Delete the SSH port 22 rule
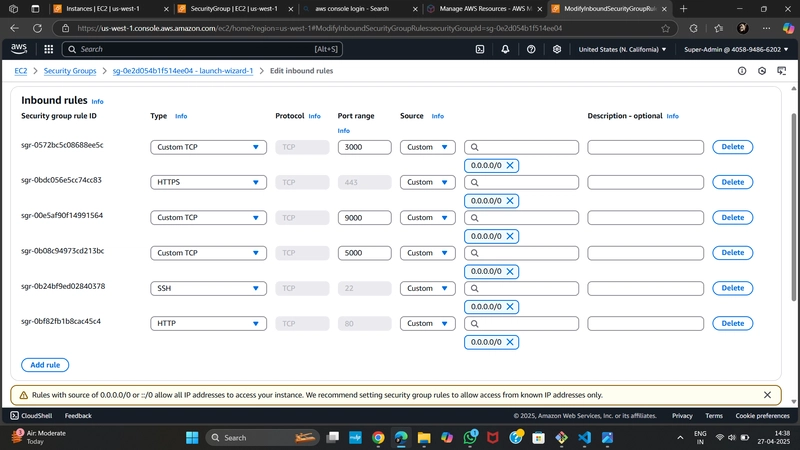The width and height of the screenshot is (800, 450). (x=733, y=288)
